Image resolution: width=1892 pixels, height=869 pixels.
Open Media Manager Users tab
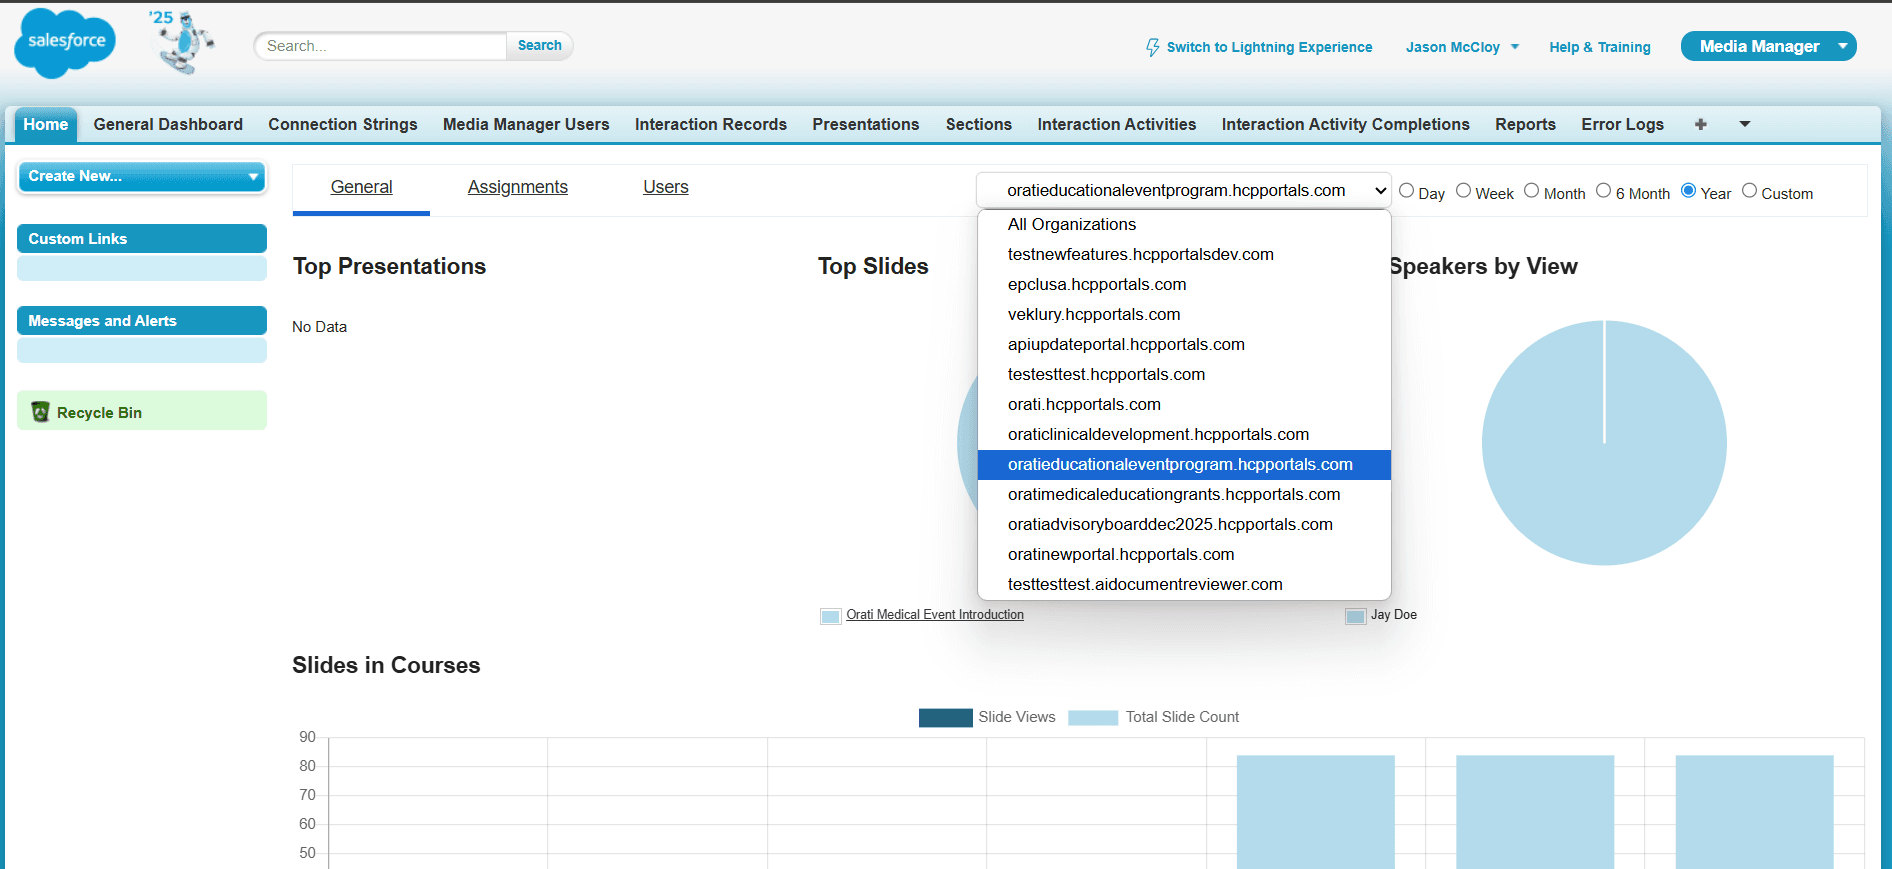pos(526,124)
